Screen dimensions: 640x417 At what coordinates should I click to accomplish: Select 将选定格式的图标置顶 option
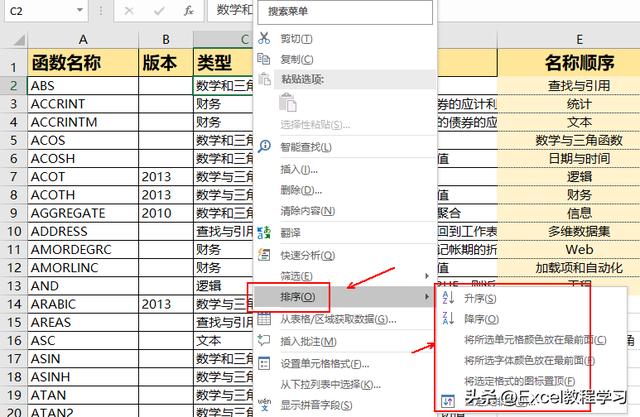point(520,381)
